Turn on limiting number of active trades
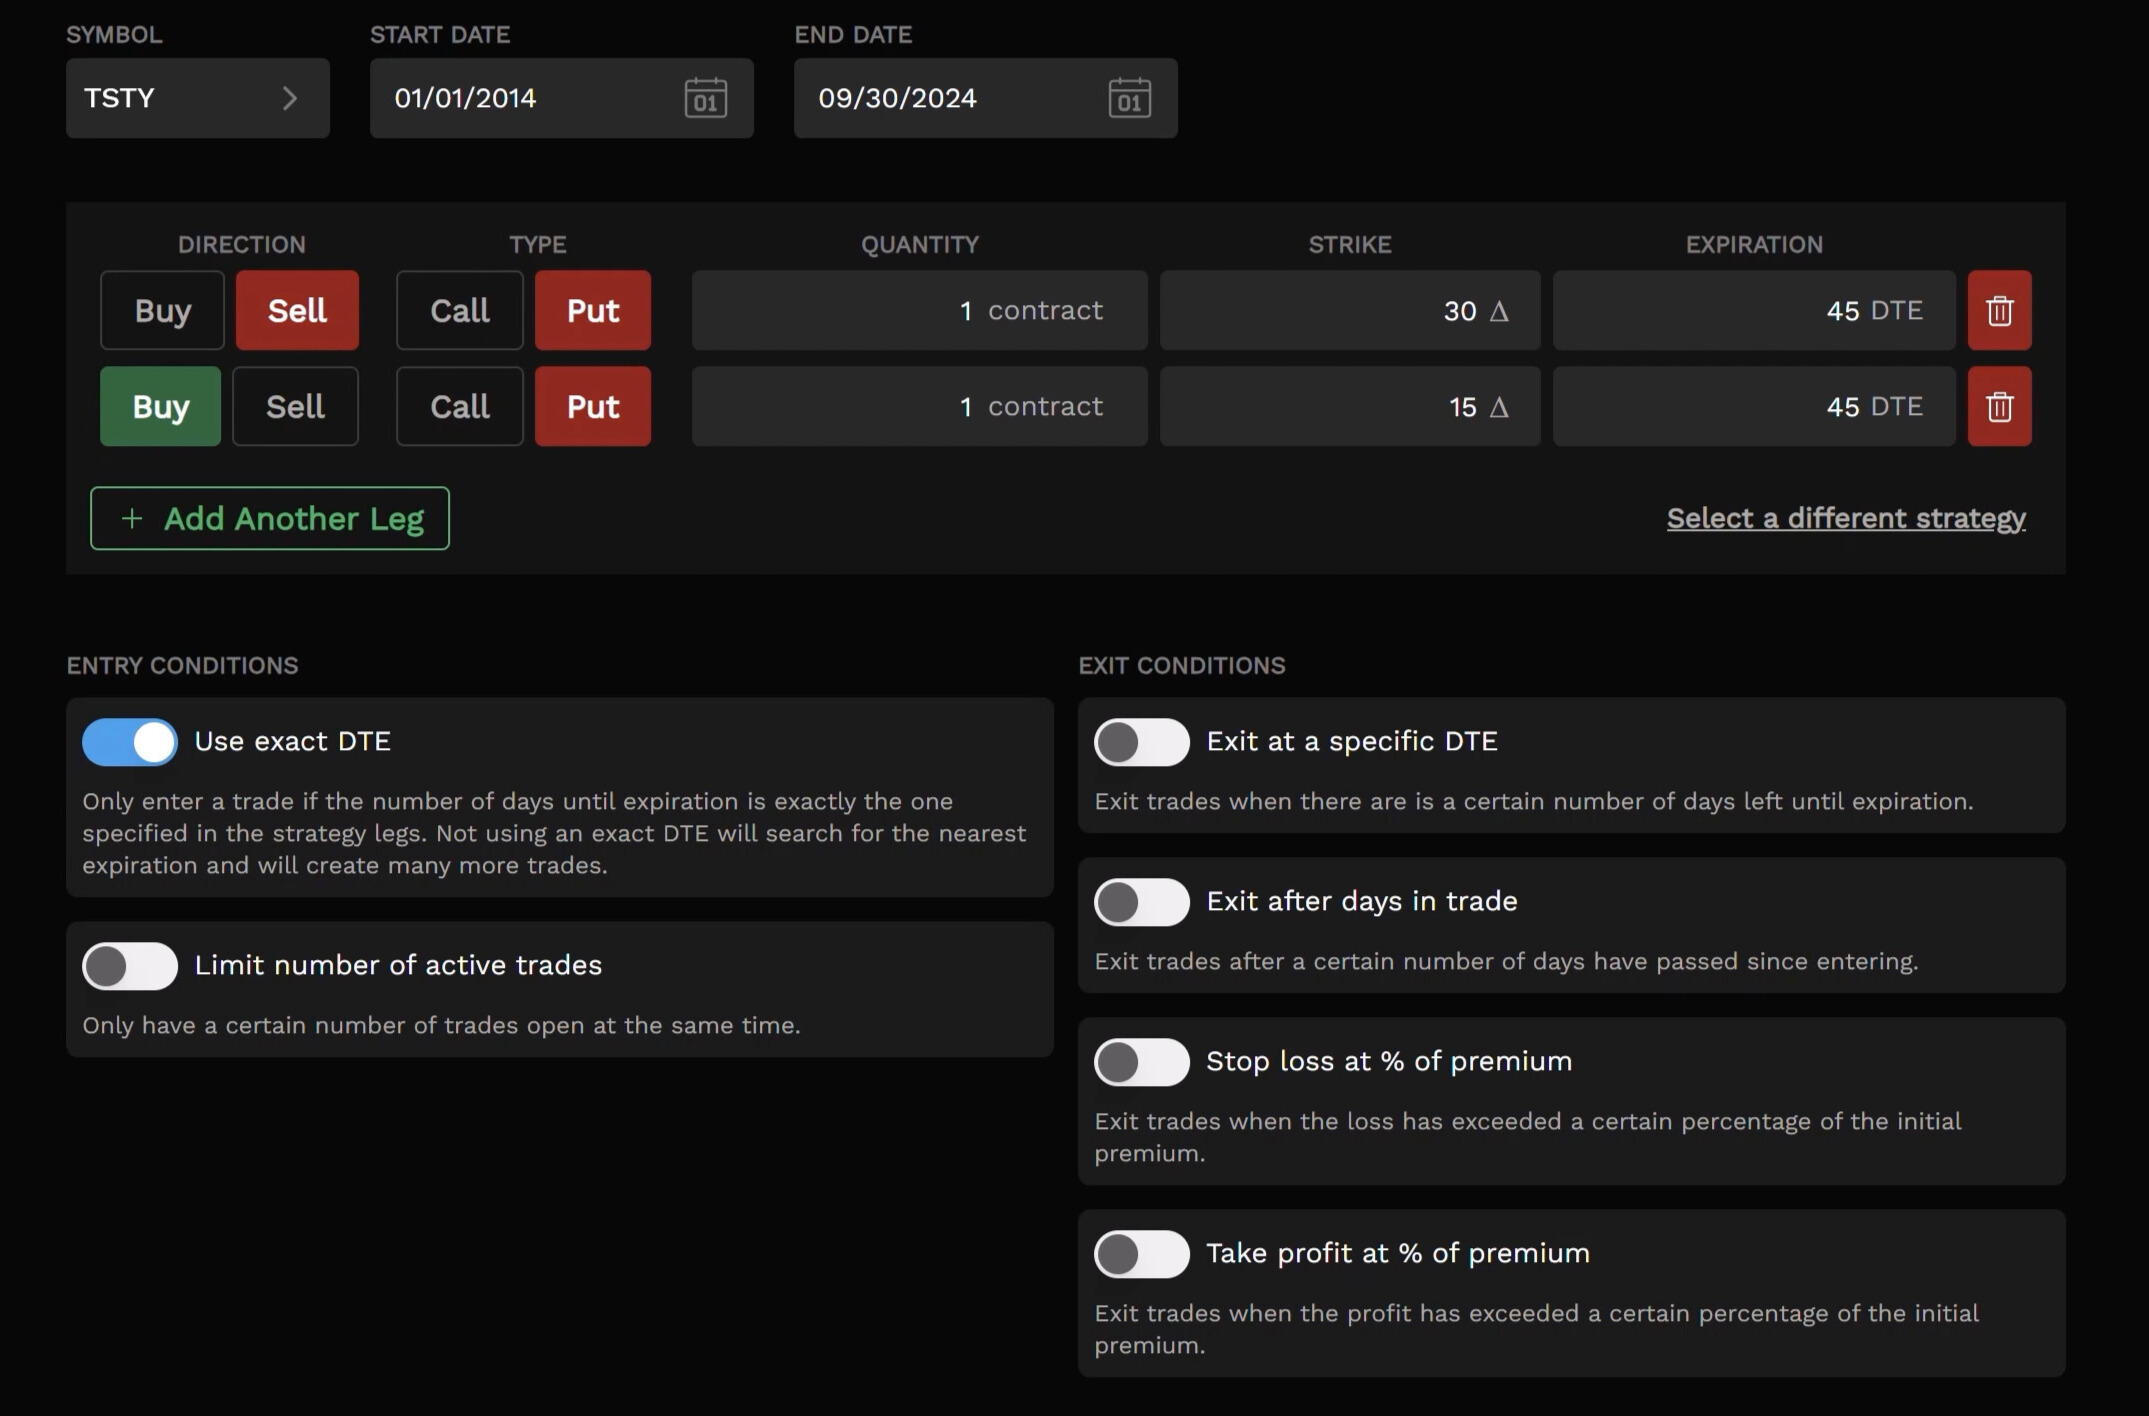 [x=129, y=965]
